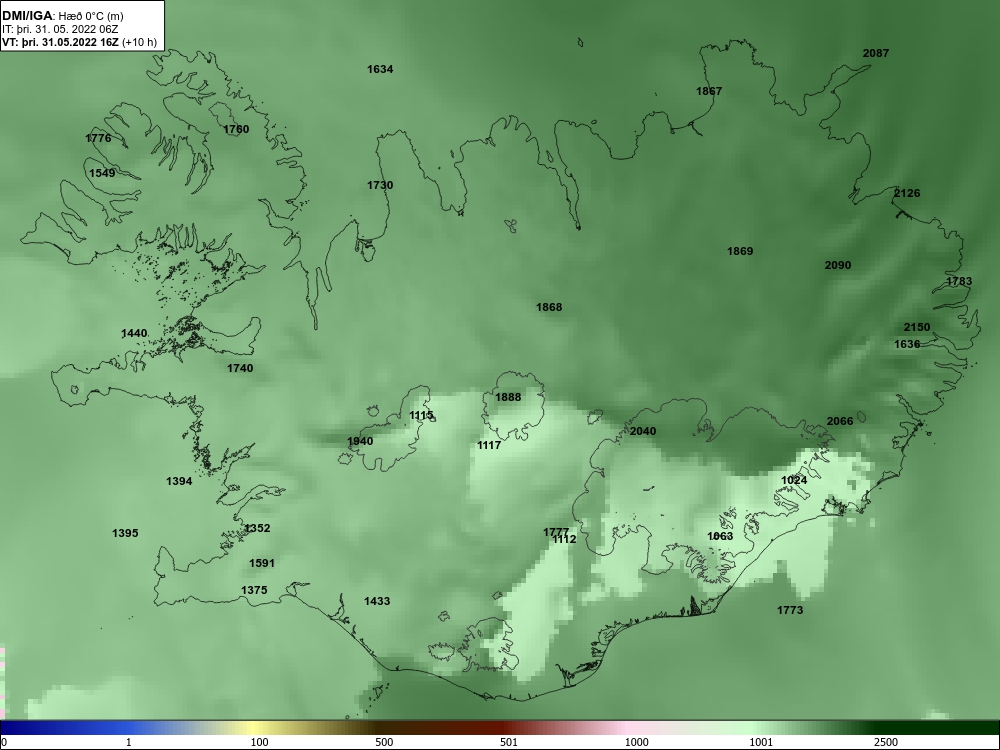The width and height of the screenshot is (1000, 750).
Task: Click the 1760 value label
Action: (x=236, y=129)
